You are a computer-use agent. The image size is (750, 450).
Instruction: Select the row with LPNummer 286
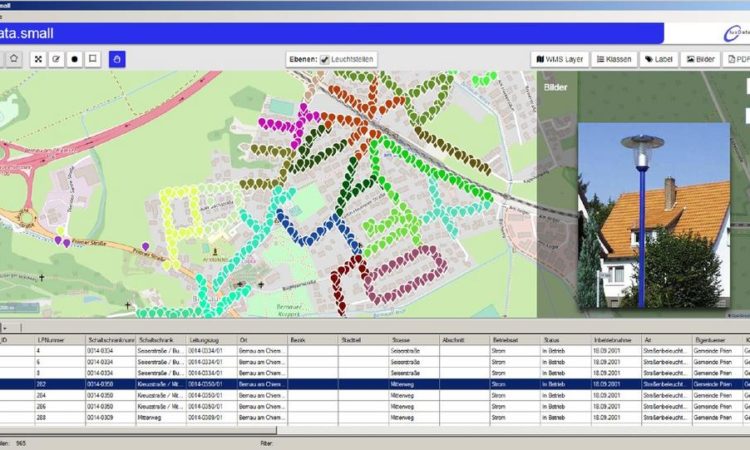point(375,406)
